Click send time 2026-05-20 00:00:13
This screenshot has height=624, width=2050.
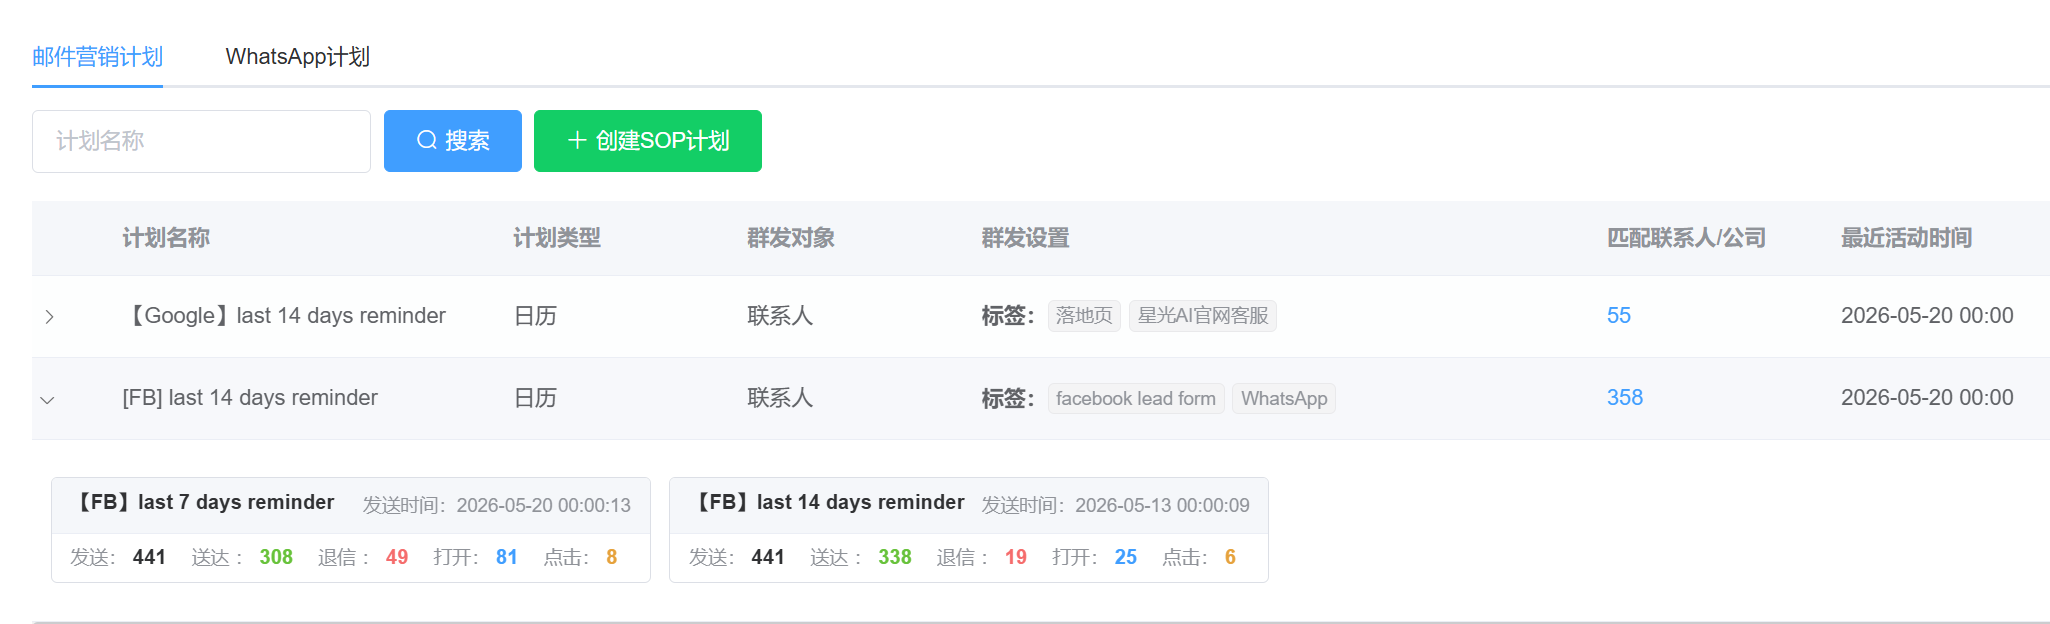tap(544, 505)
